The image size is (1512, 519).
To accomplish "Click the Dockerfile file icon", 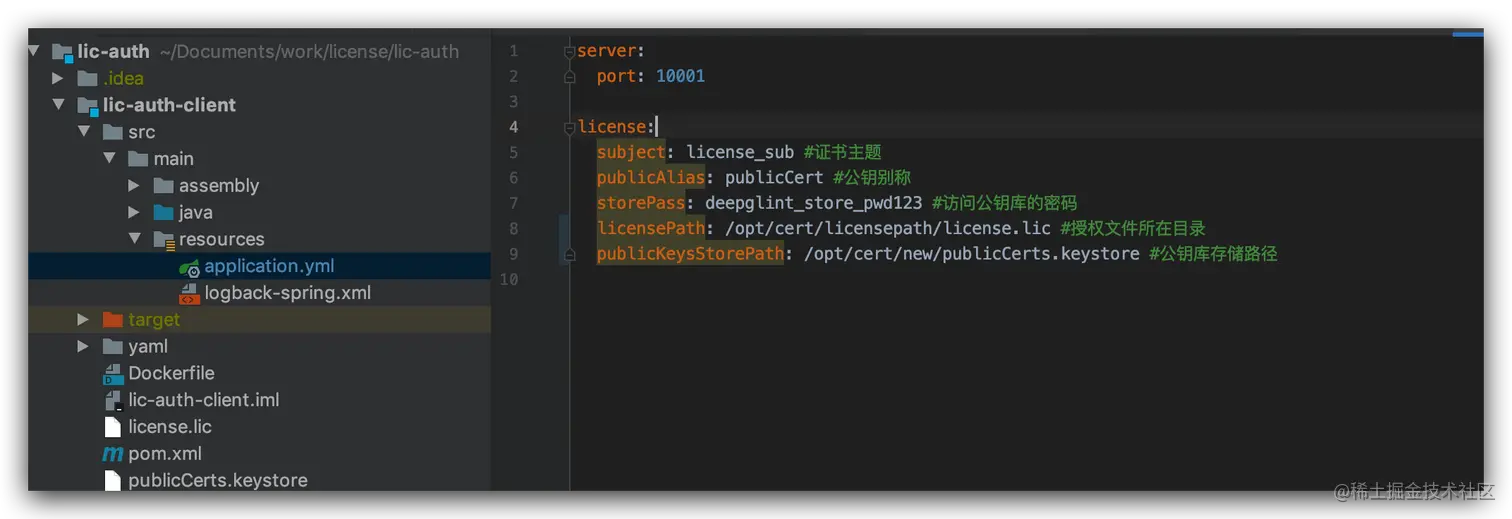I will click(x=113, y=374).
